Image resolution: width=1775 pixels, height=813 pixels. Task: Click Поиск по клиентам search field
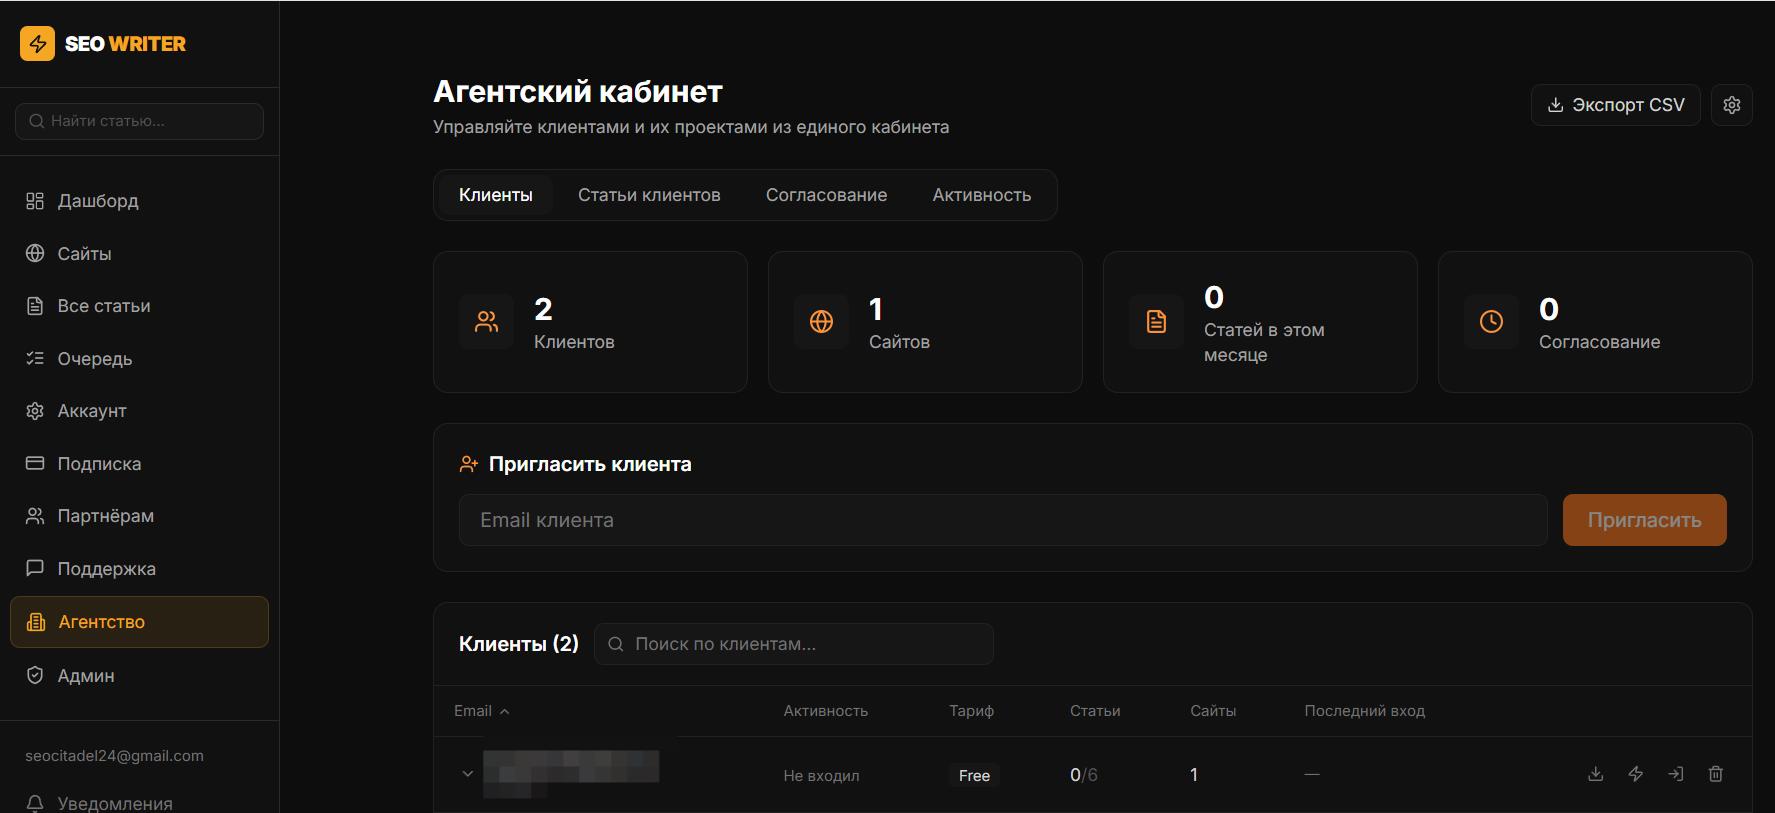794,644
